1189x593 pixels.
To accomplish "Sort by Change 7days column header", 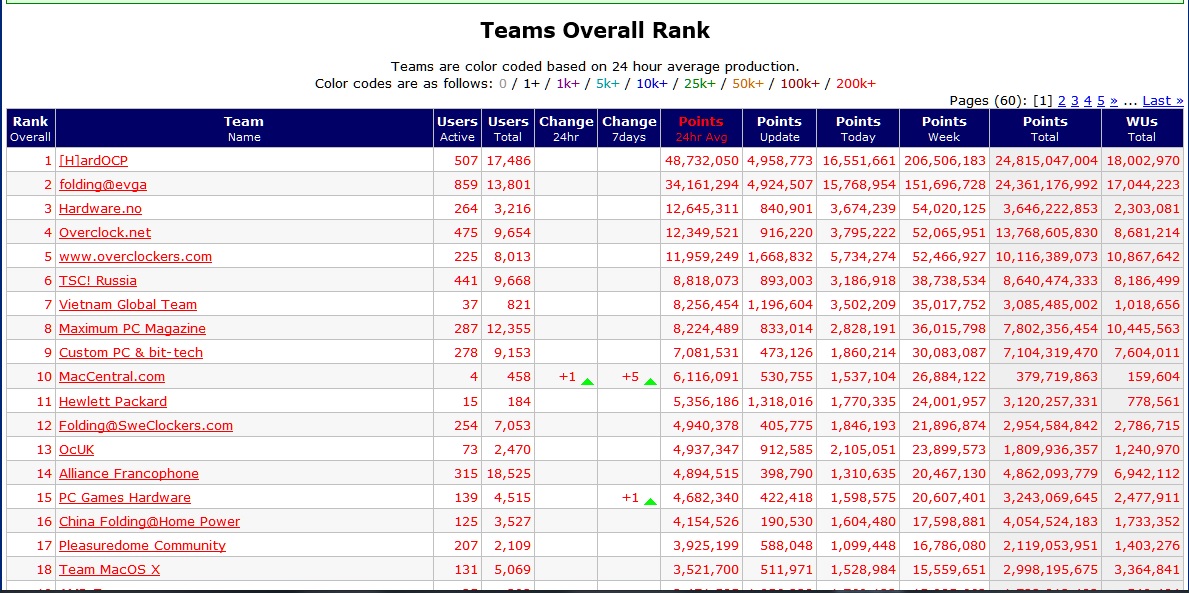I will click(x=629, y=128).
